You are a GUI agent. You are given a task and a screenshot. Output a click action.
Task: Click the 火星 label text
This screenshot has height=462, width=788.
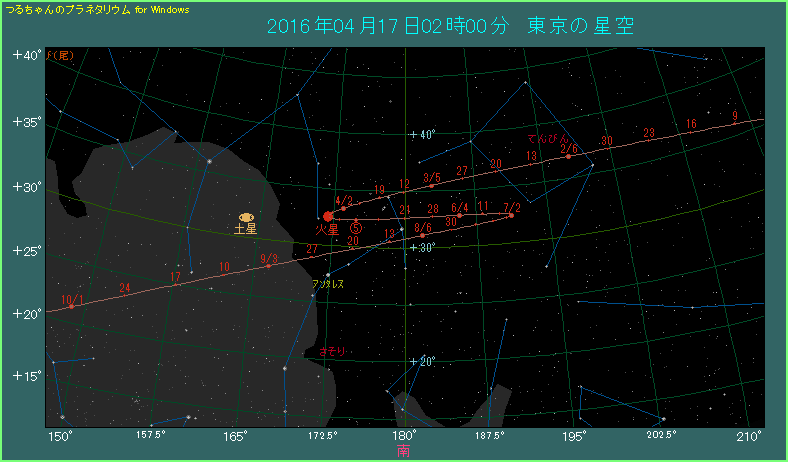pyautogui.click(x=328, y=229)
